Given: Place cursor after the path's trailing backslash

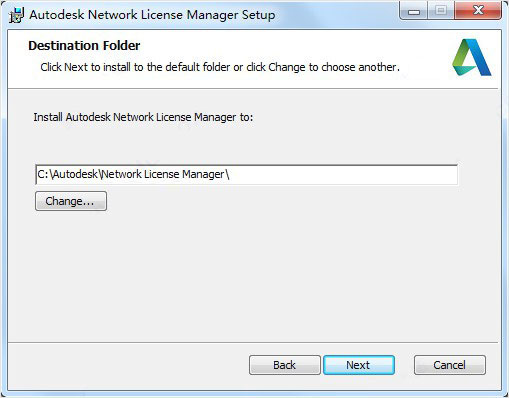Looking at the screenshot, I should click(x=230, y=174).
